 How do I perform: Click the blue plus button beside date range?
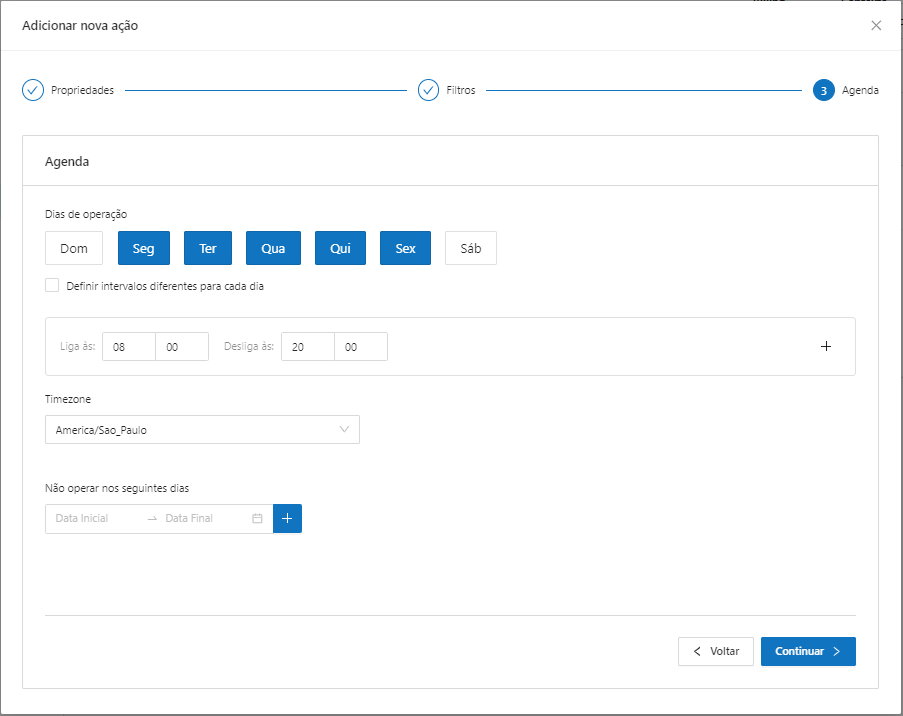[x=287, y=518]
